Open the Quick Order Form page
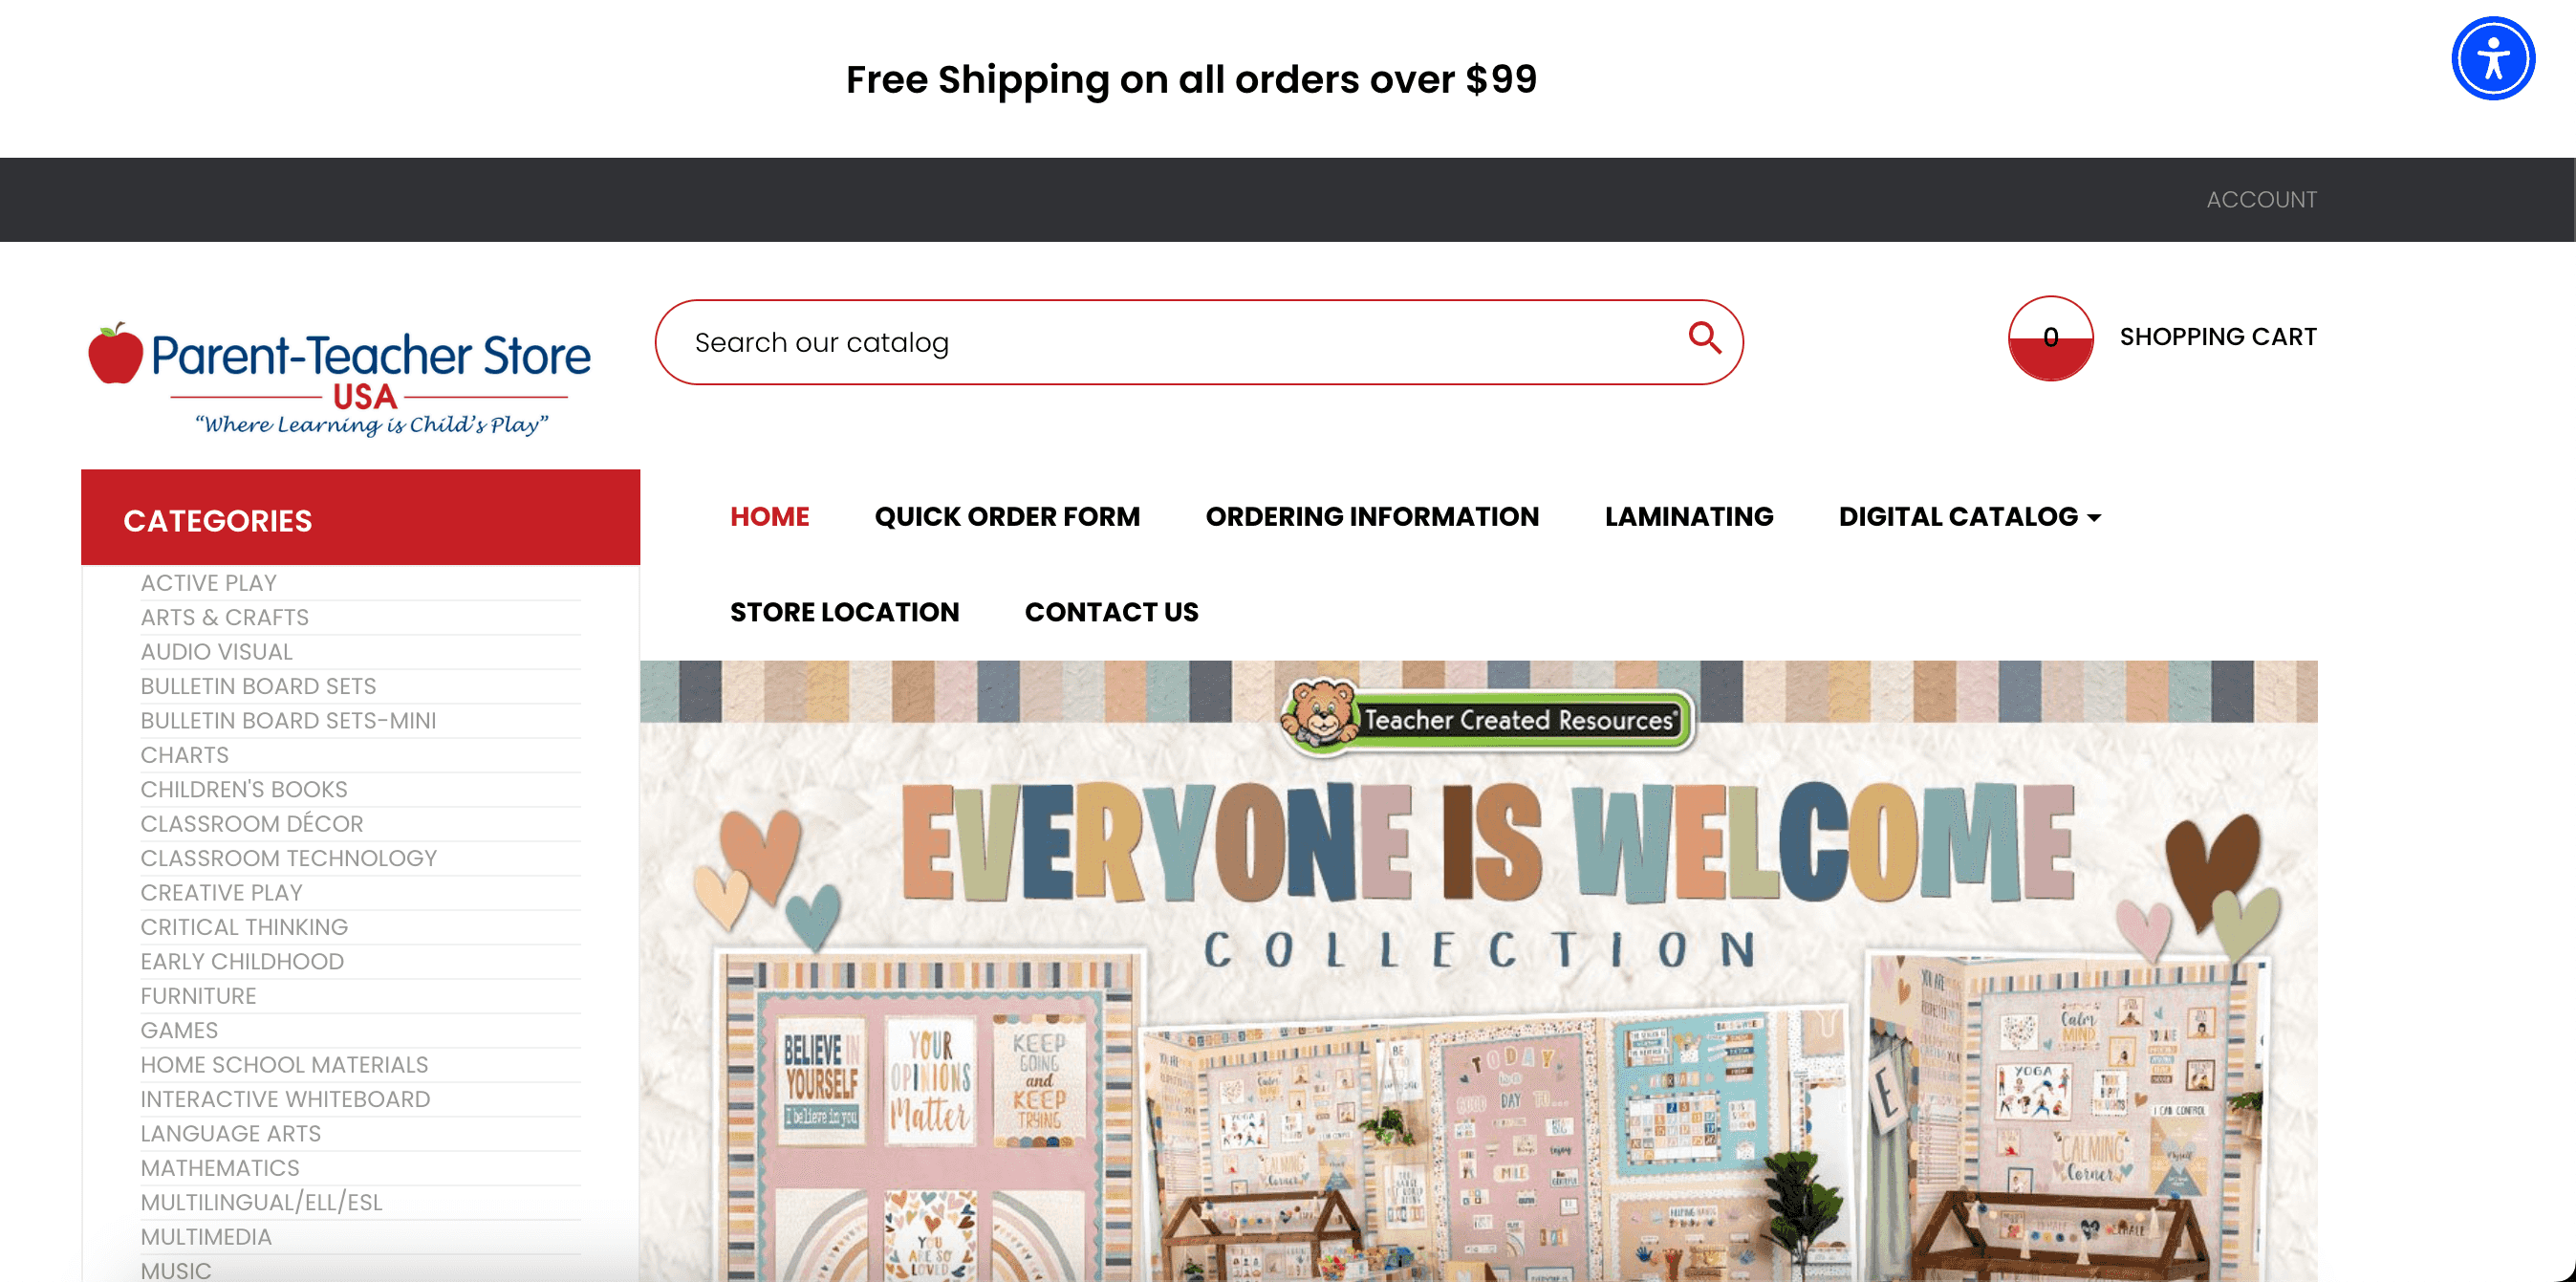Viewport: 2576px width, 1282px height. [x=1007, y=516]
